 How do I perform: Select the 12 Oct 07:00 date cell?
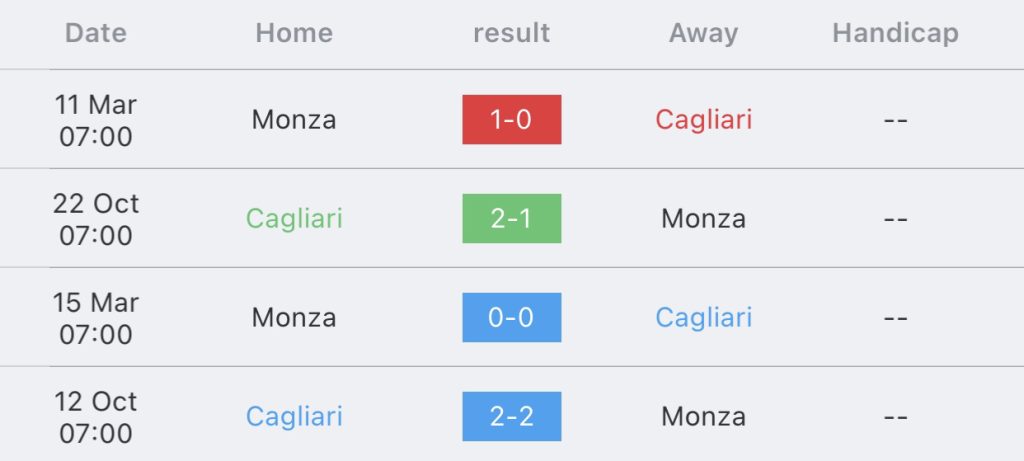96,416
